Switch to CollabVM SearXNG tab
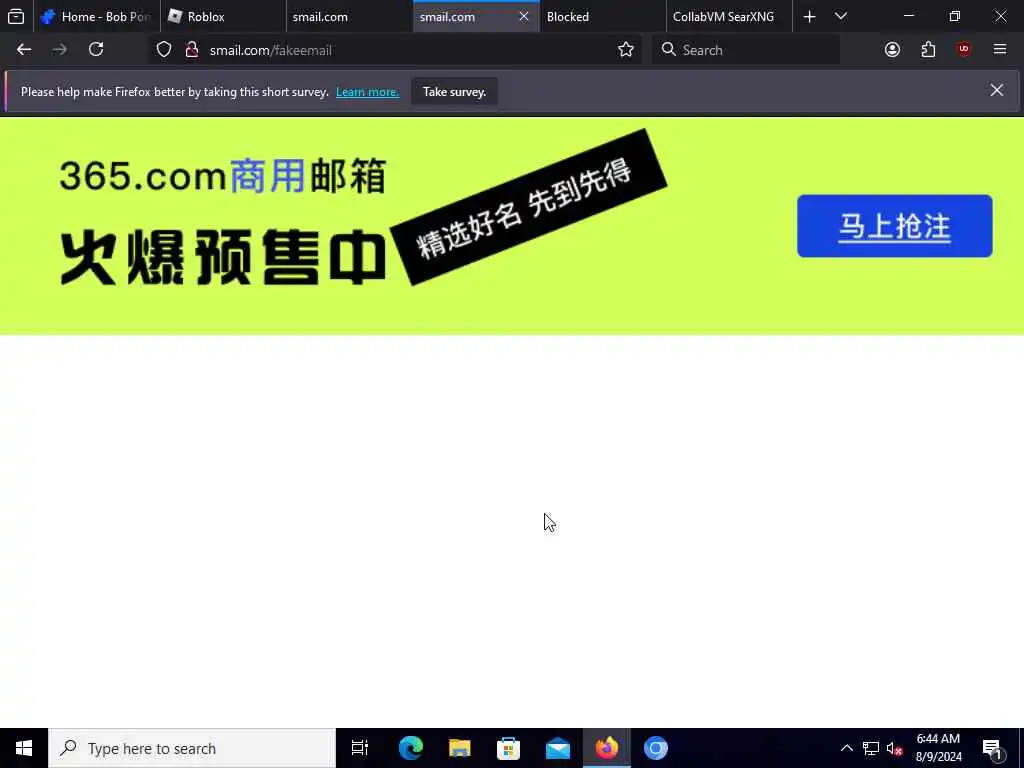This screenshot has width=1024, height=768. click(729, 16)
